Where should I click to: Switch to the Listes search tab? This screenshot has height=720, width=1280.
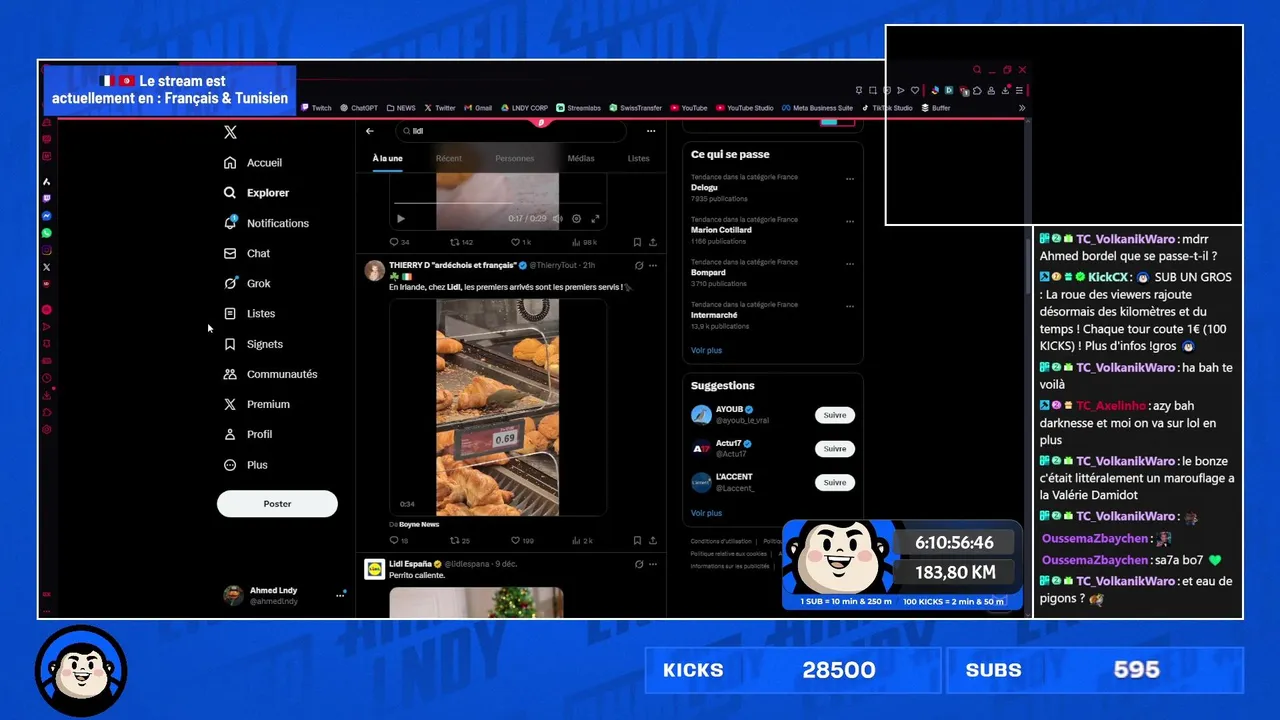(638, 158)
